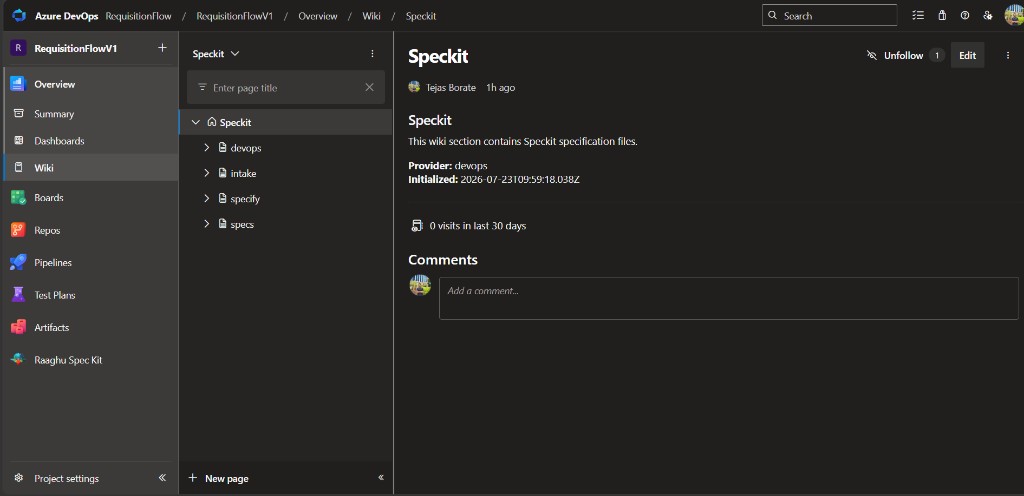Screen dimensions: 1024x496
Task: Focus the Enter page title filter field
Action: click(x=286, y=87)
